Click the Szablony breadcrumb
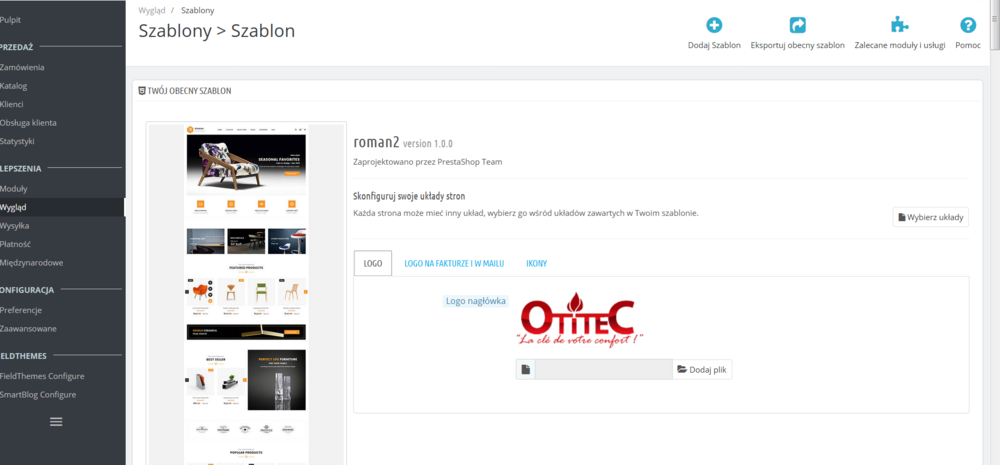The image size is (1000, 465). coord(198,10)
